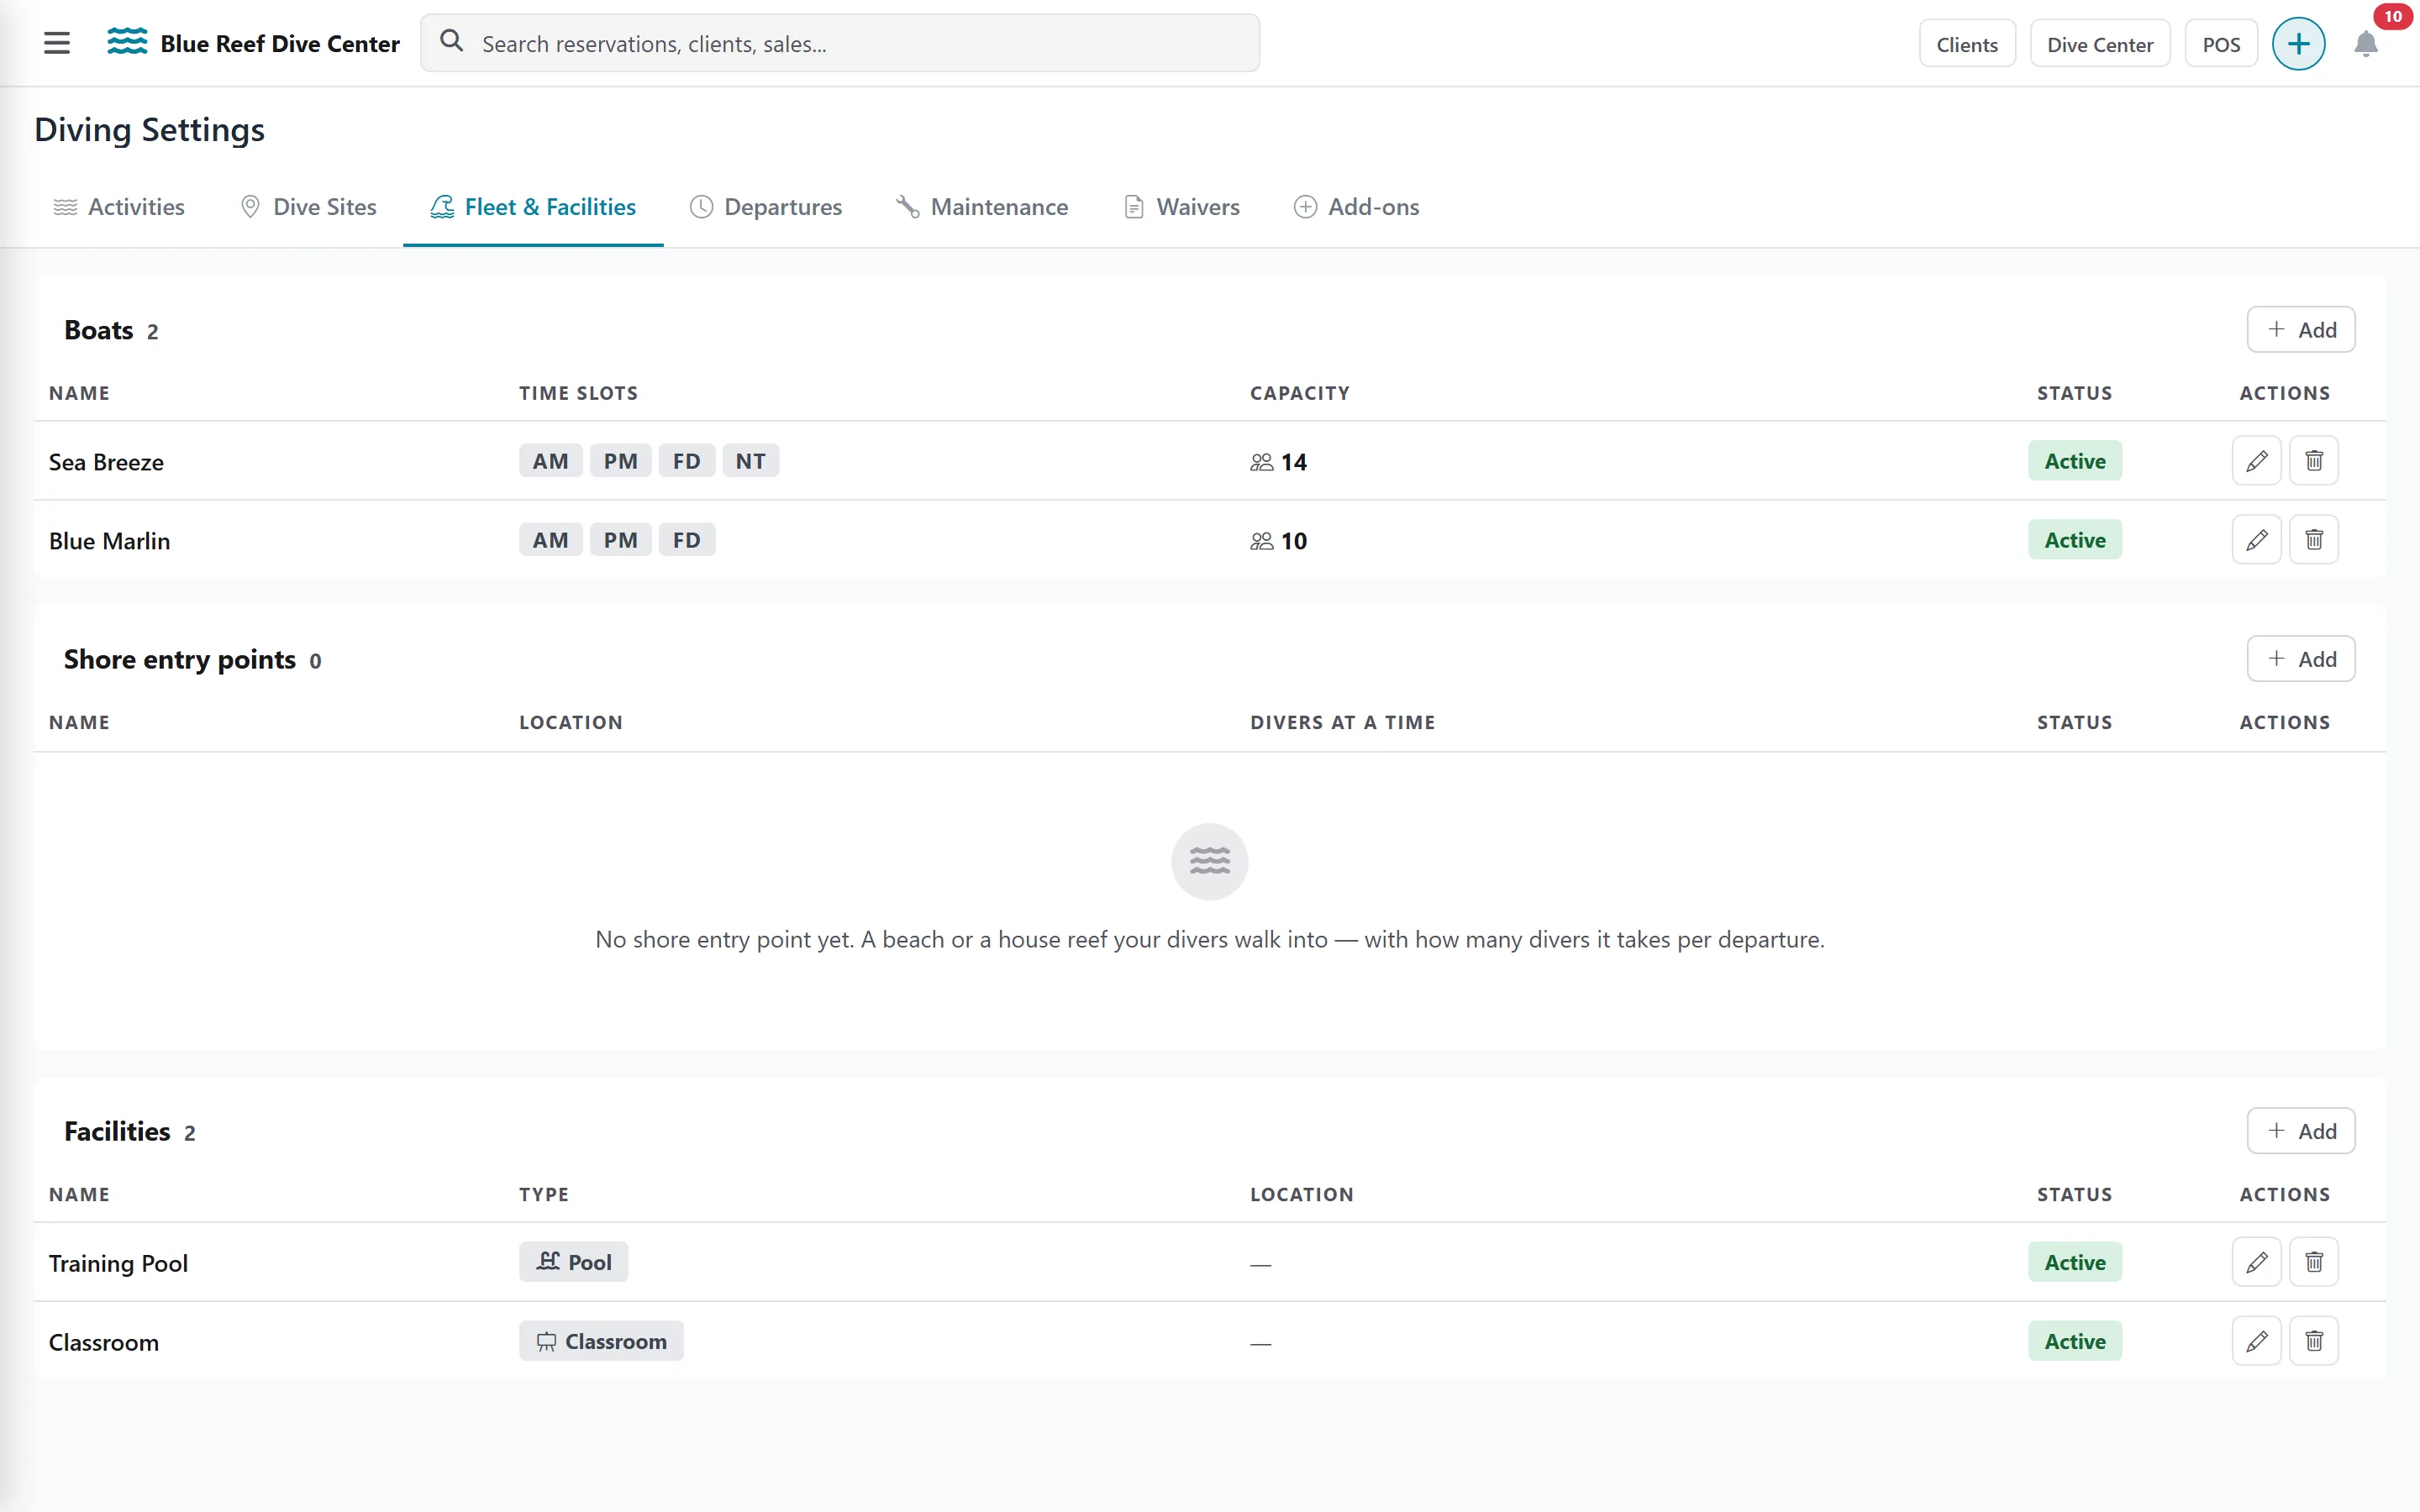Viewport: 2420px width, 1512px height.
Task: Edit the Blue Marlin boat
Action: click(2256, 540)
